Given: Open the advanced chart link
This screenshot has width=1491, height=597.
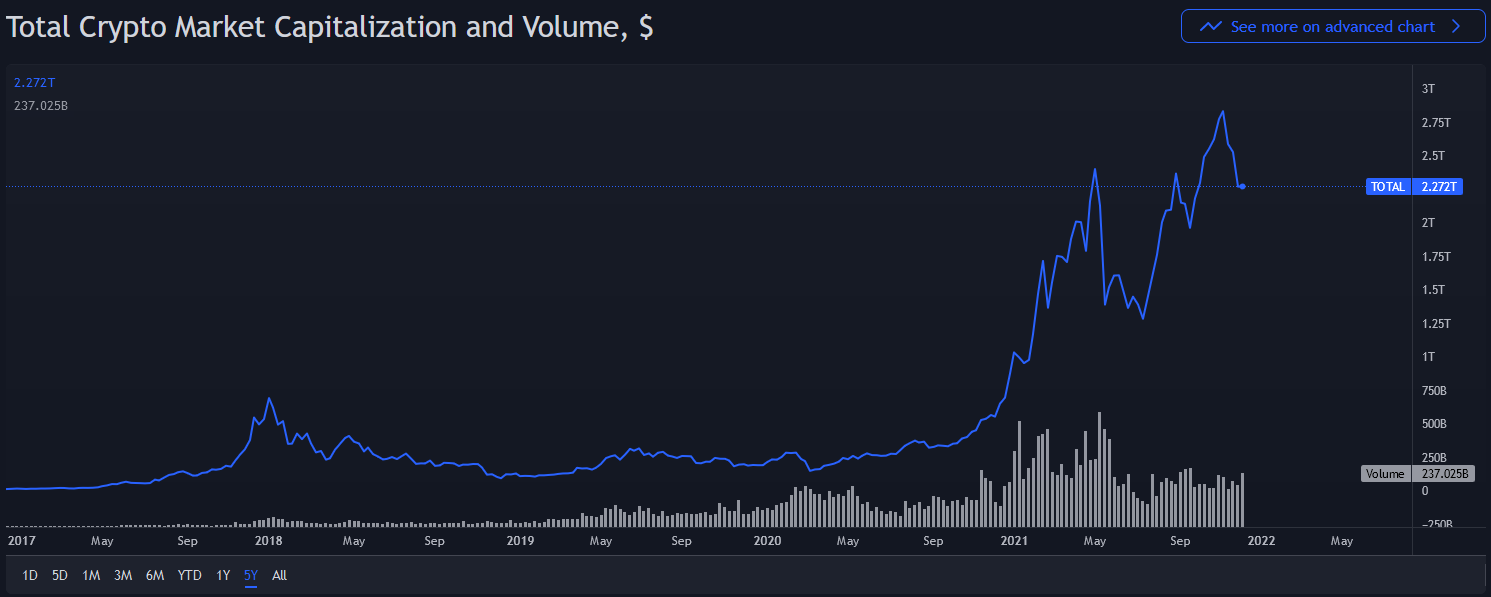Looking at the screenshot, I should (x=1332, y=27).
